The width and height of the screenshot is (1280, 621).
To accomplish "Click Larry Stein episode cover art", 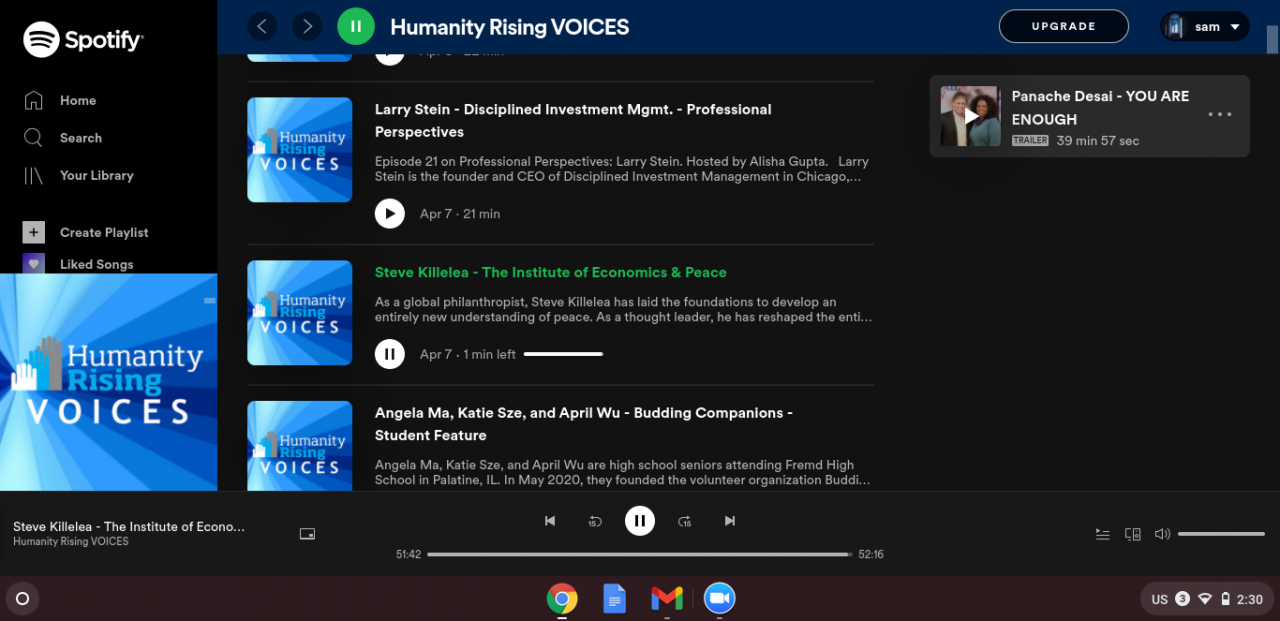I will 300,149.
